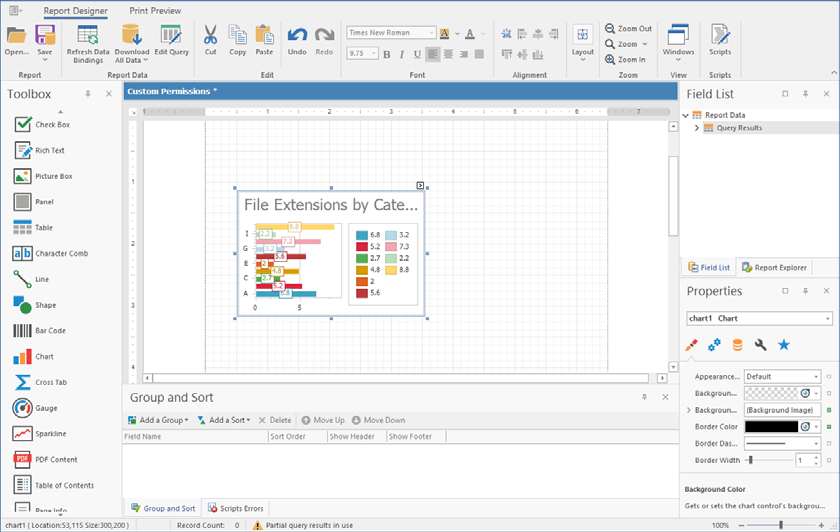Open the Favorites star properties tab
Image resolution: width=840 pixels, height=532 pixels.
coord(784,345)
